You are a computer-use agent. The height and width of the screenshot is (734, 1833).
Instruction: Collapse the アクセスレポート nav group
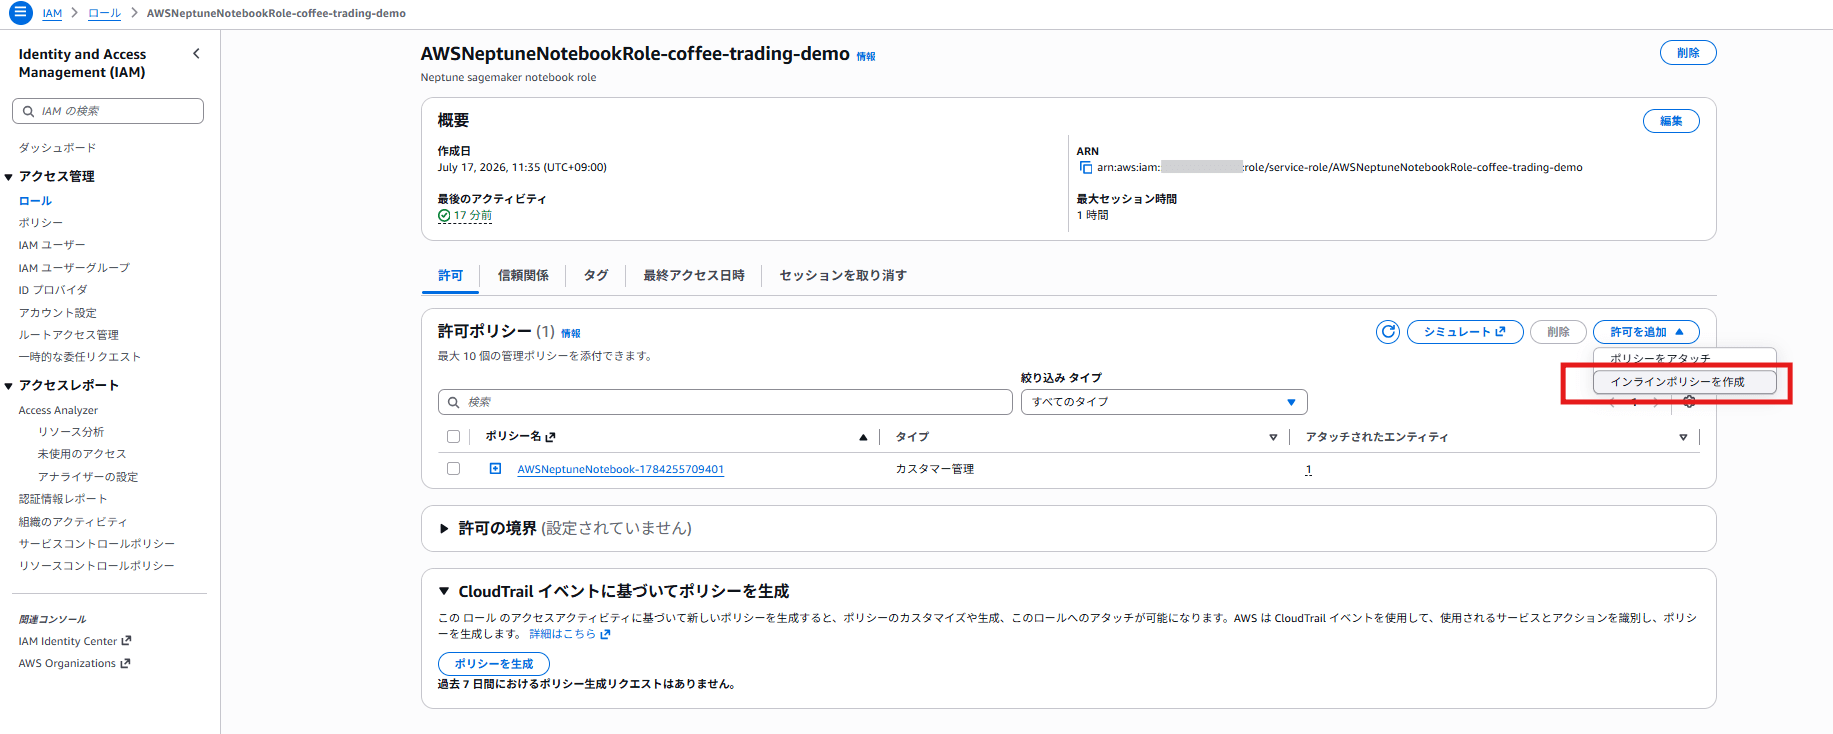(x=9, y=386)
